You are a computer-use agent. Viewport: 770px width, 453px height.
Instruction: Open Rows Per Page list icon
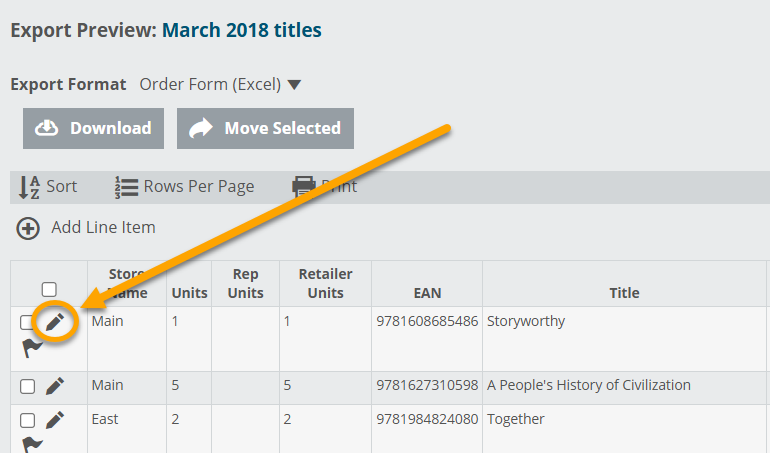pyautogui.click(x=125, y=186)
